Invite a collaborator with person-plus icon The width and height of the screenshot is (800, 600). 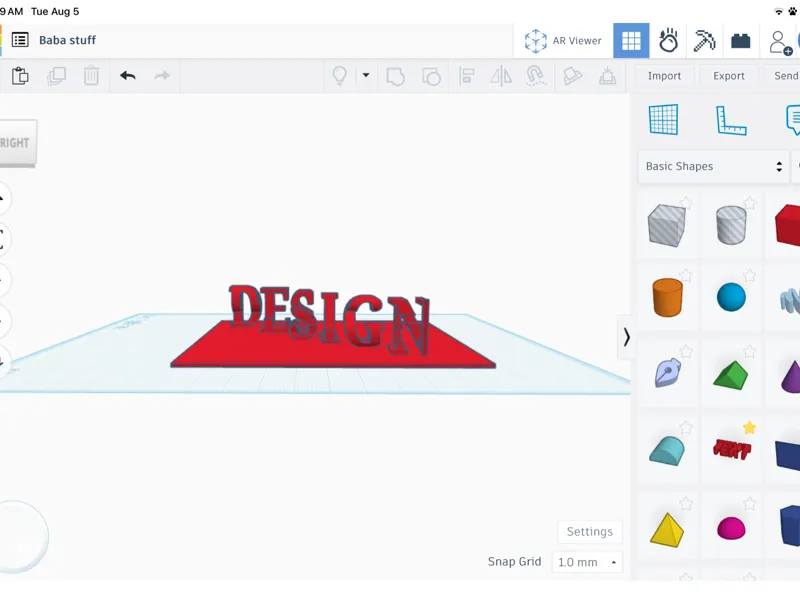click(780, 42)
